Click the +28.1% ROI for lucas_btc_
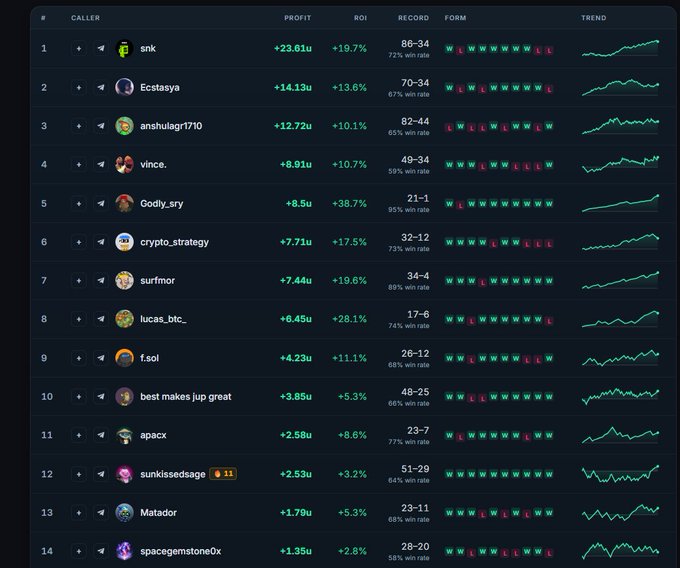This screenshot has width=680, height=568. pos(349,319)
